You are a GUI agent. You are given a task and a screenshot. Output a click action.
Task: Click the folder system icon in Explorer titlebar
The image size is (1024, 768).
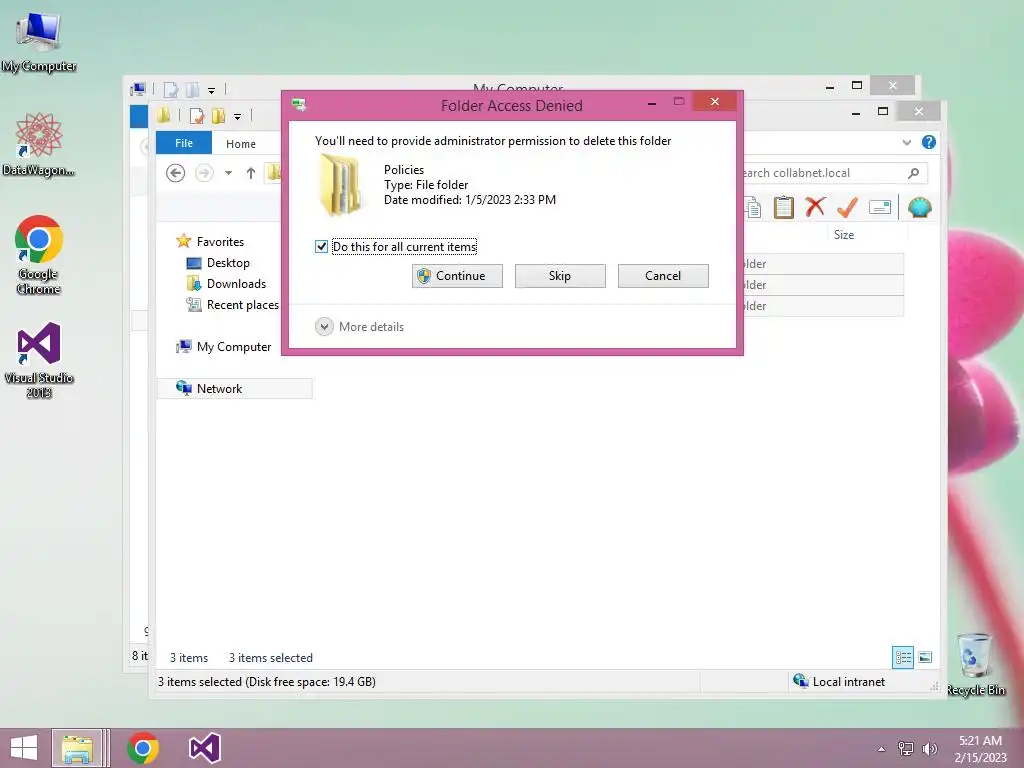point(163,116)
